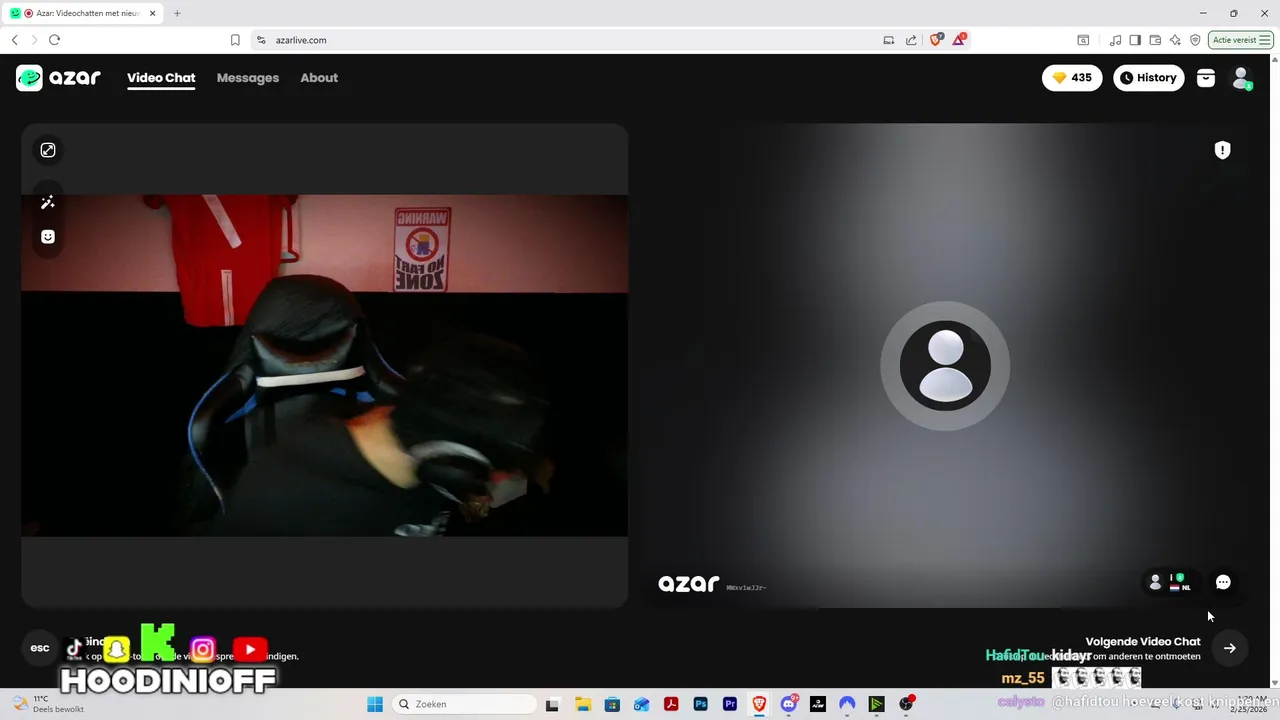Open Brave Shields lion icon
1280x720 pixels.
(936, 40)
